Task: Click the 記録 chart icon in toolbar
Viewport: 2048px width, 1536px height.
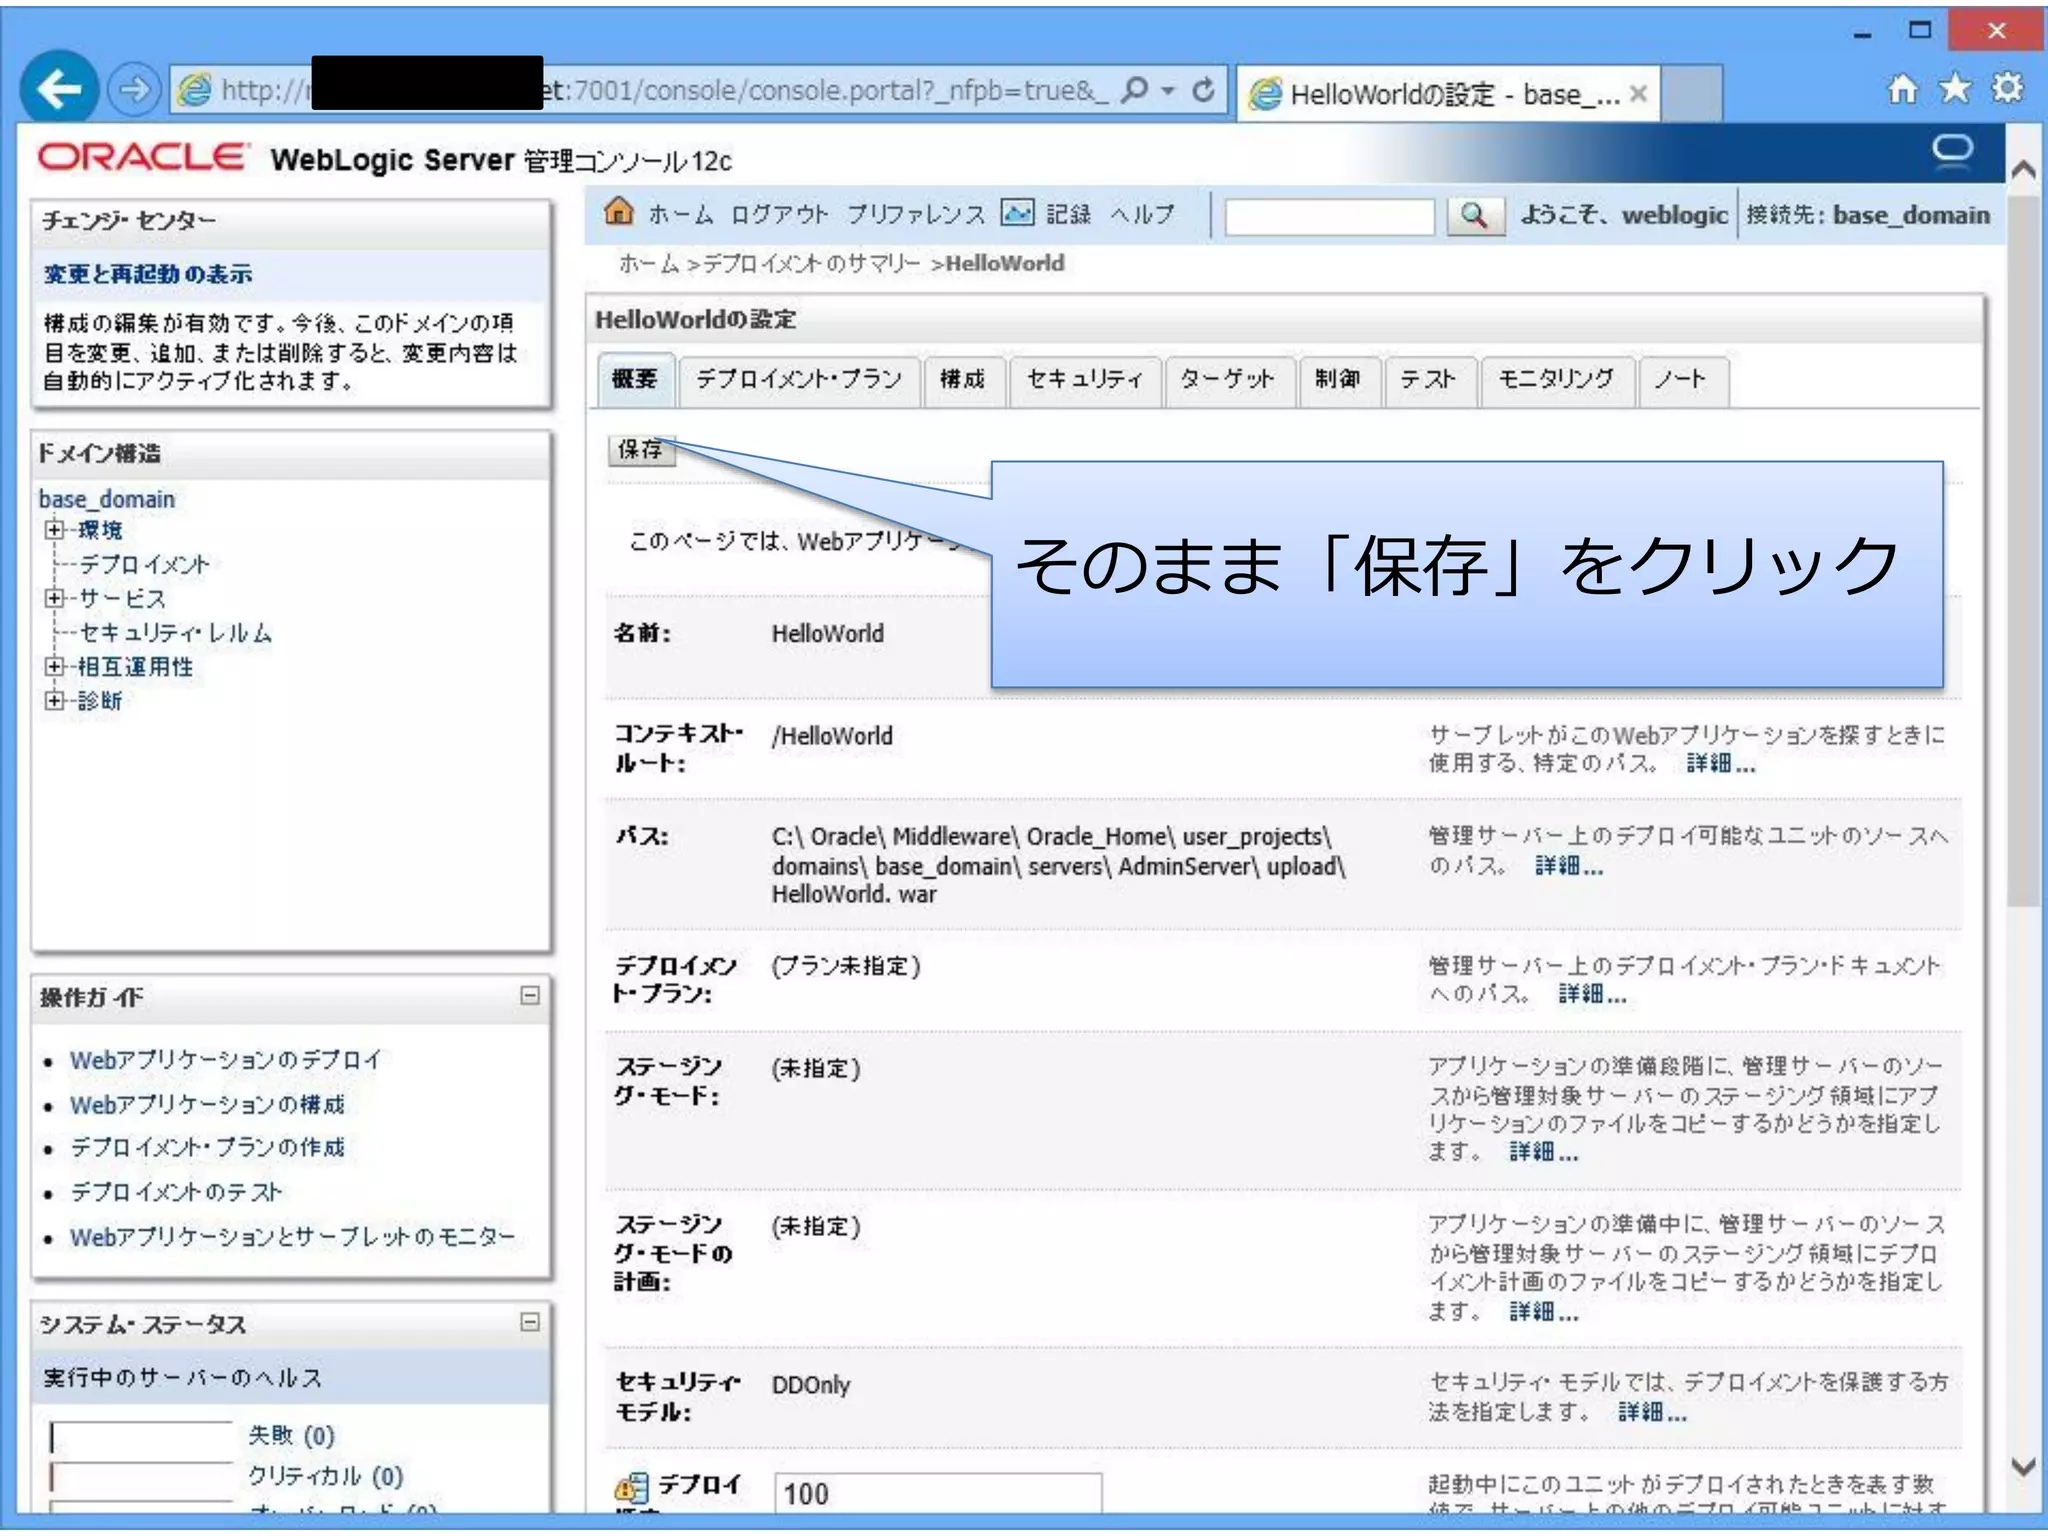Action: [1018, 213]
